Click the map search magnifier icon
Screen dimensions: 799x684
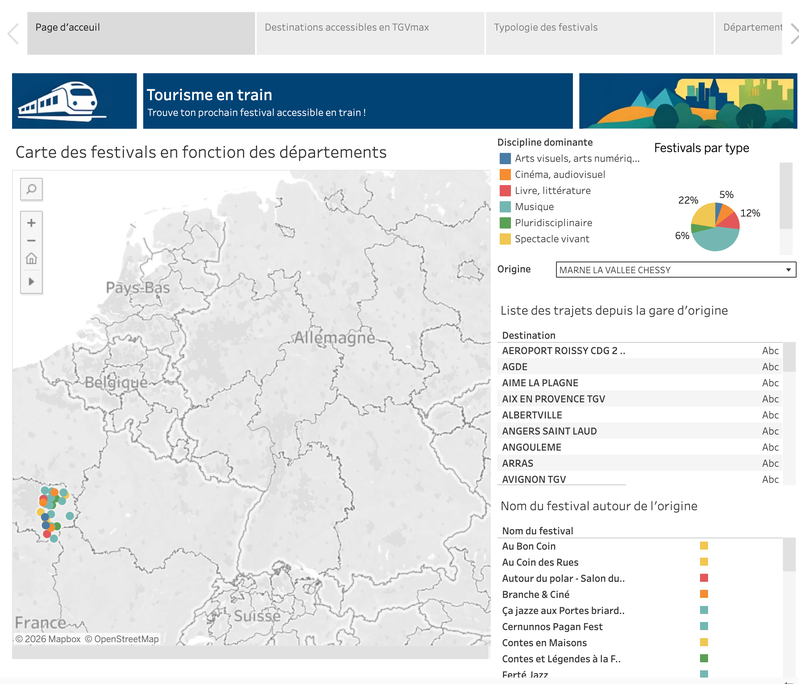(x=31, y=189)
